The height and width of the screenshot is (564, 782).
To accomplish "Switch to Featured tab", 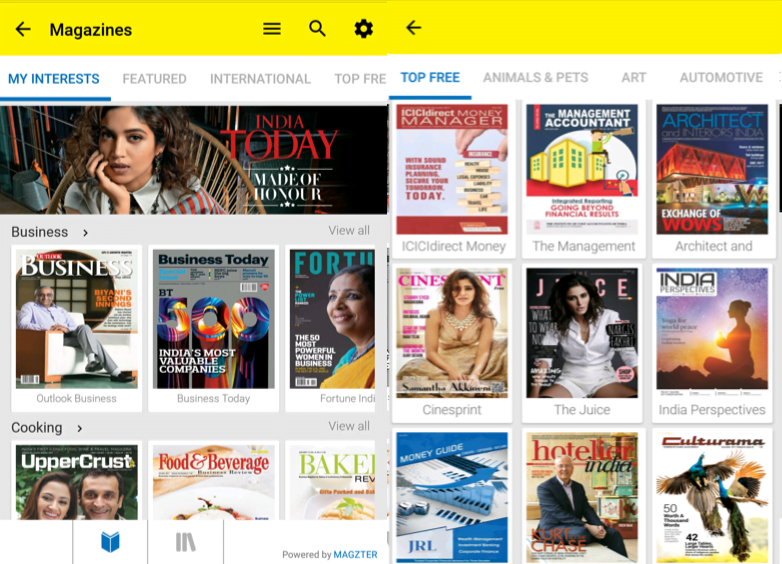I will (155, 79).
